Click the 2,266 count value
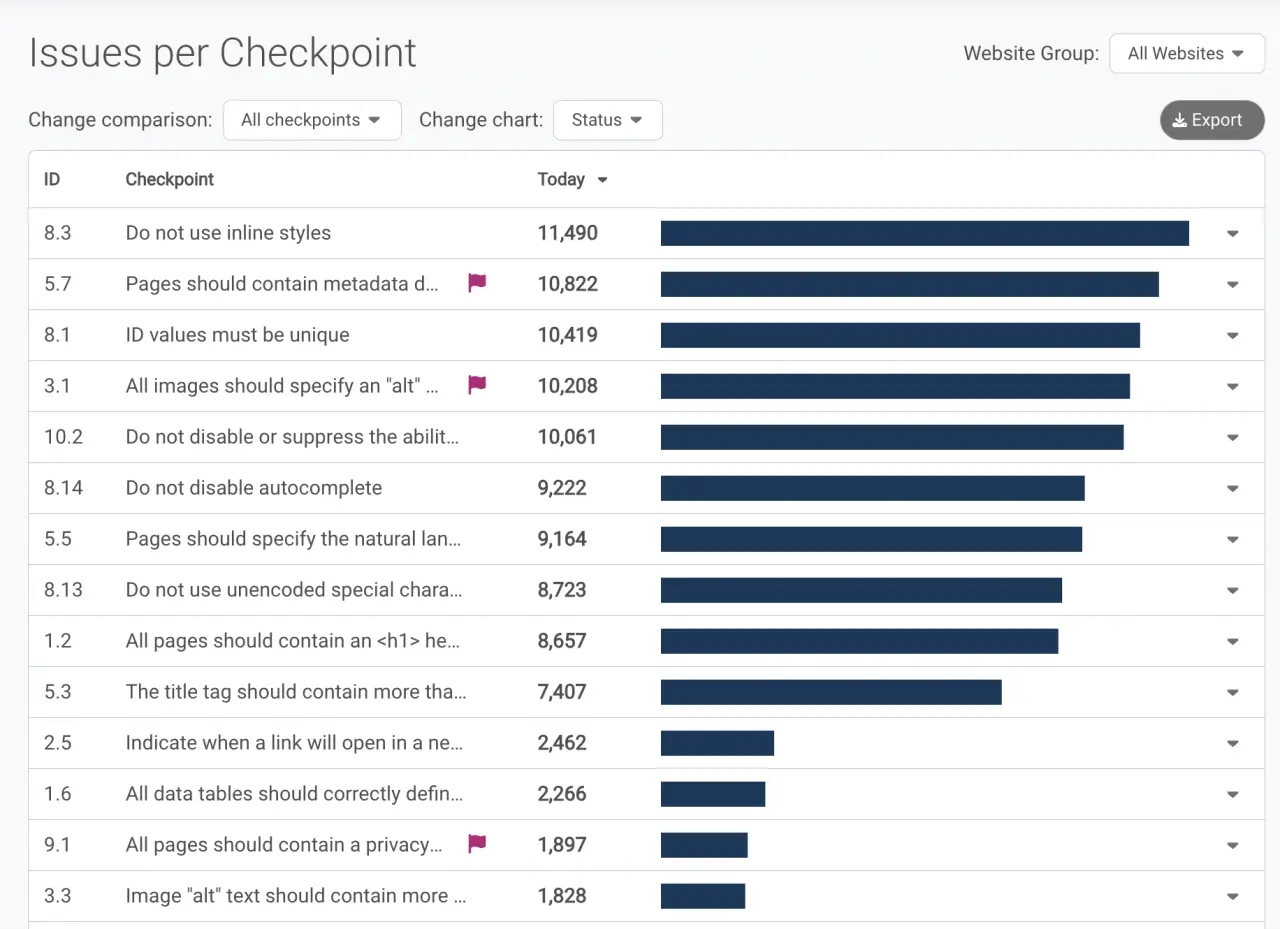1280x929 pixels. (x=562, y=794)
